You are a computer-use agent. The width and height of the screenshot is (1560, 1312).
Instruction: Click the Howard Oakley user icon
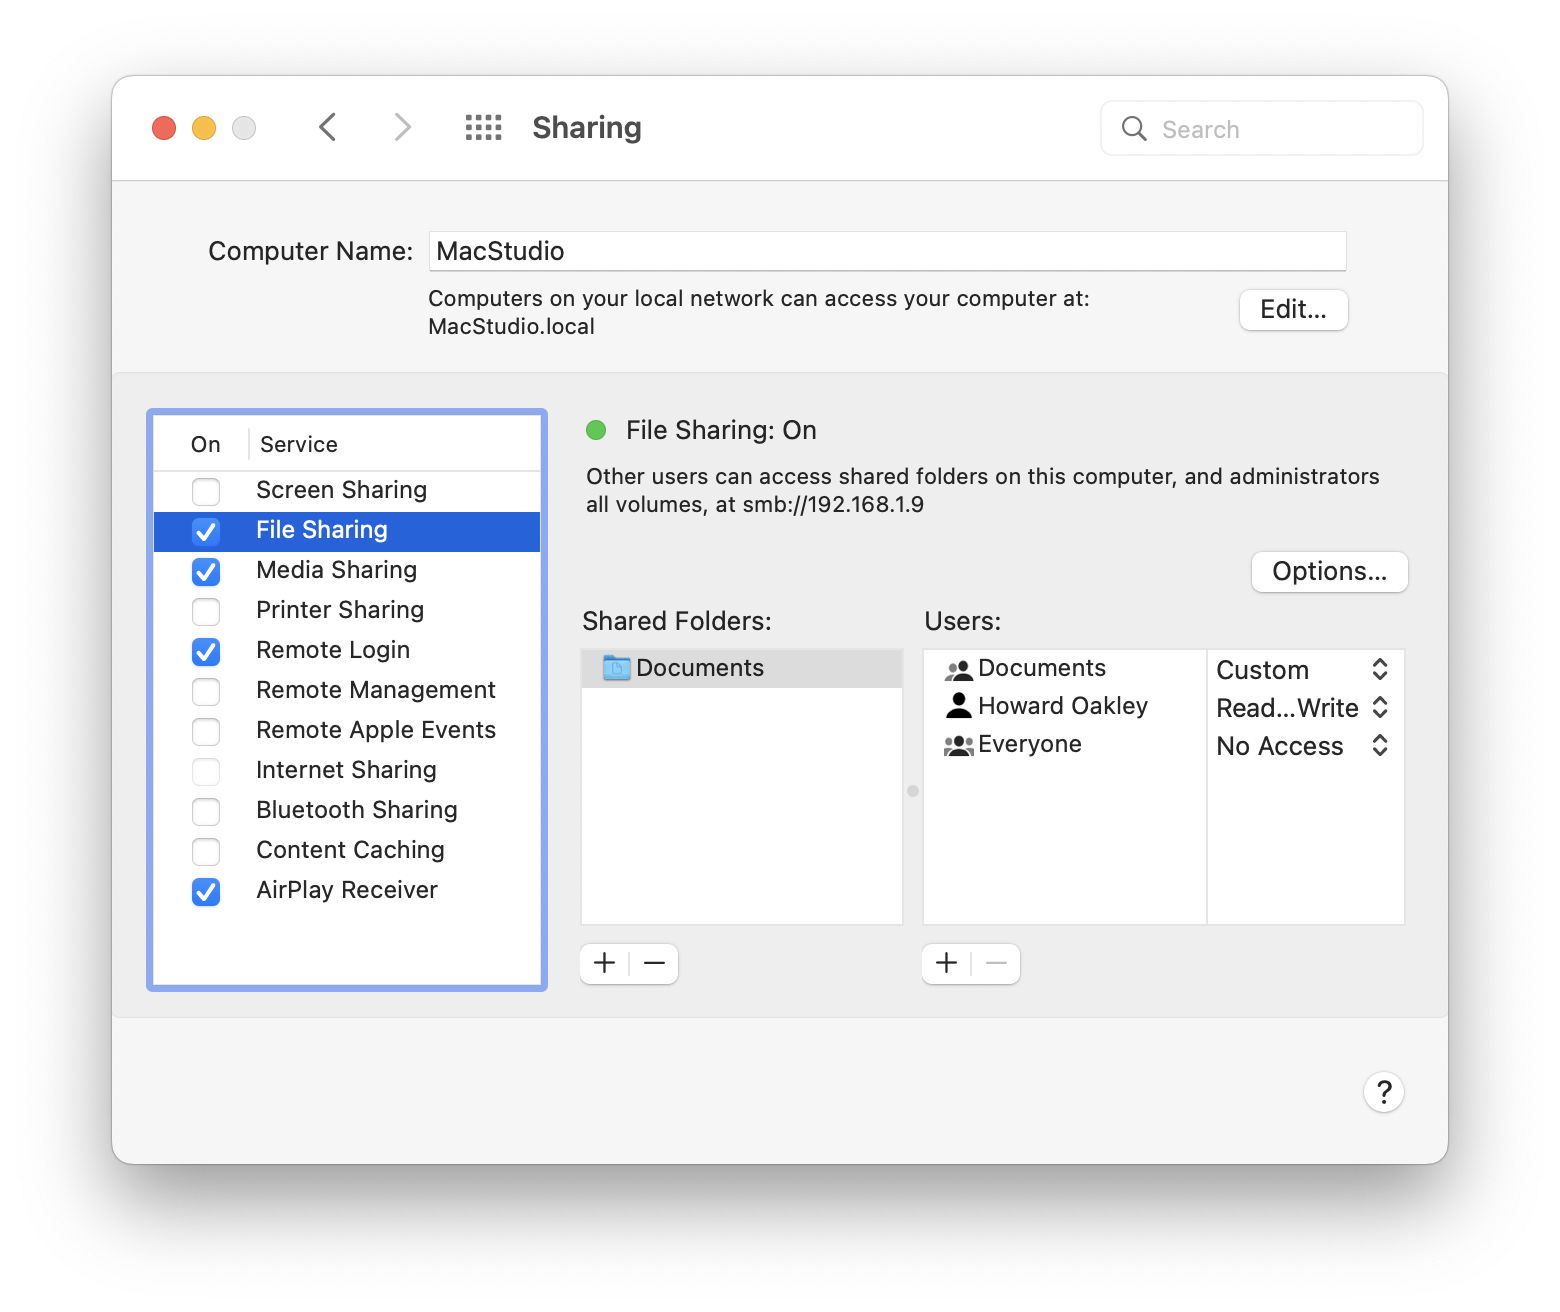click(957, 705)
